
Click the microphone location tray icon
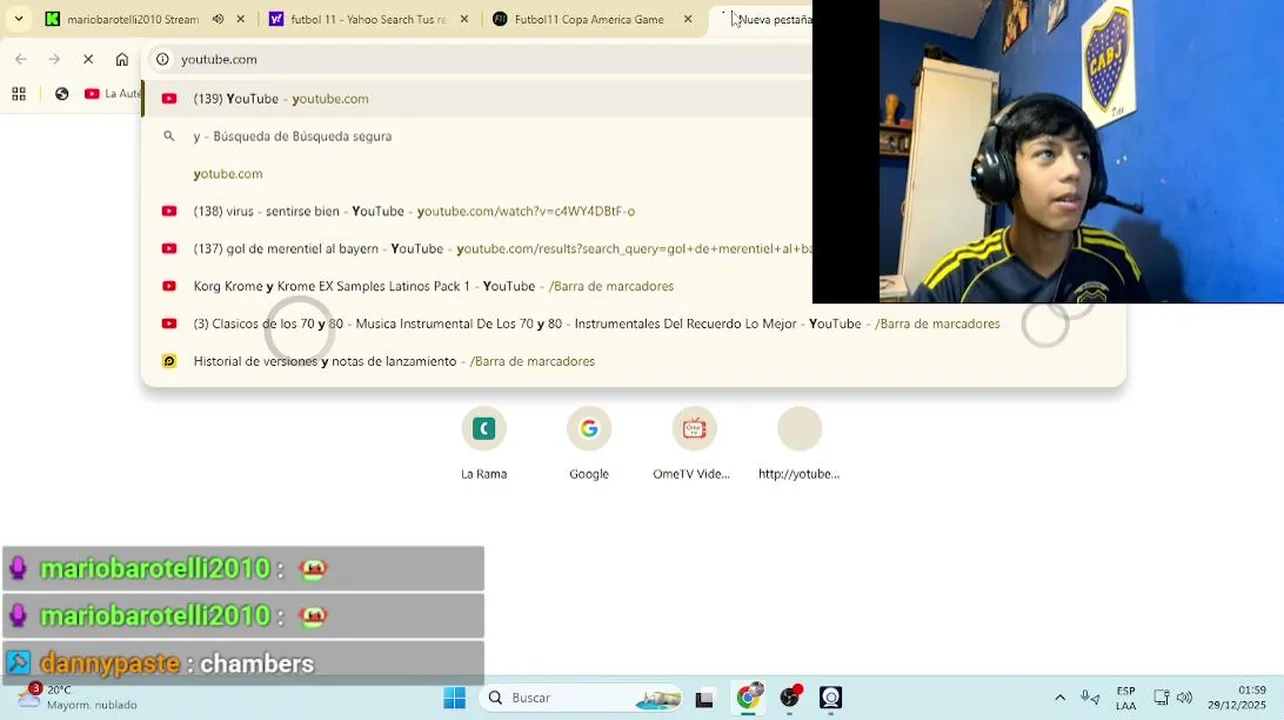point(1090,698)
